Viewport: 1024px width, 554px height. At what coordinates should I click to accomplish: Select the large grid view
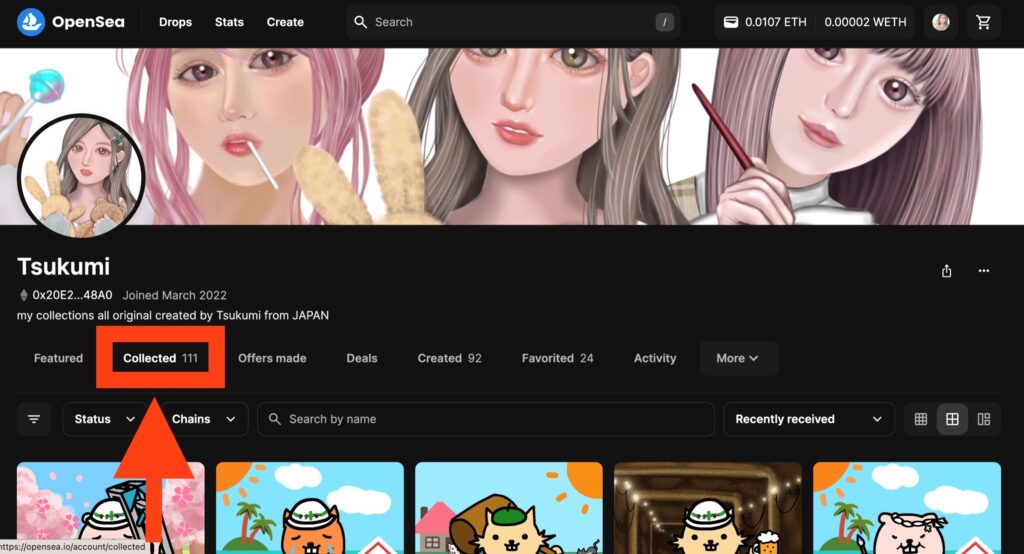952,419
